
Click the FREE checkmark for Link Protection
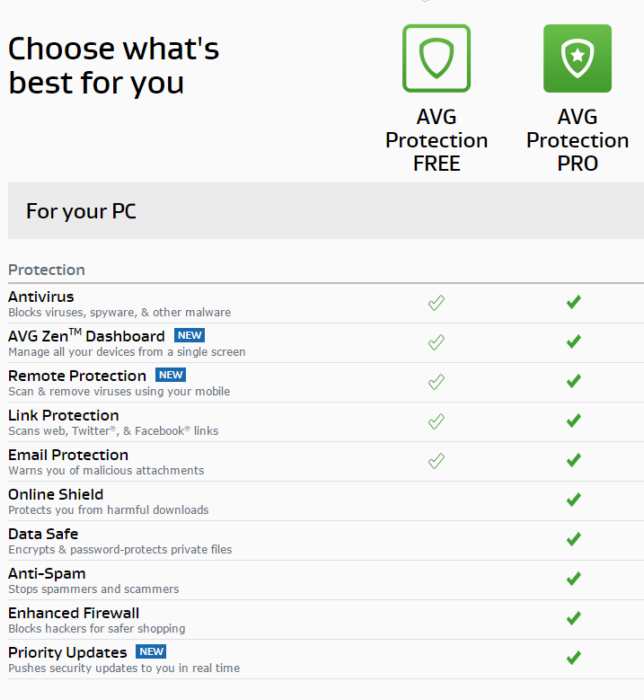pyautogui.click(x=436, y=421)
